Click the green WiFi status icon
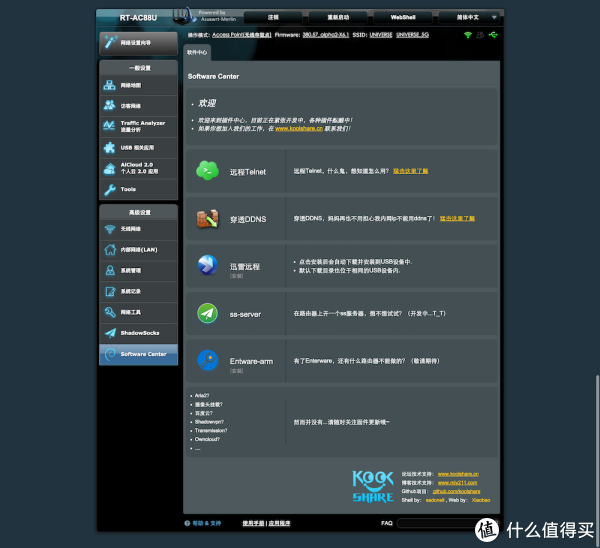This screenshot has width=600, height=548. tap(467, 35)
